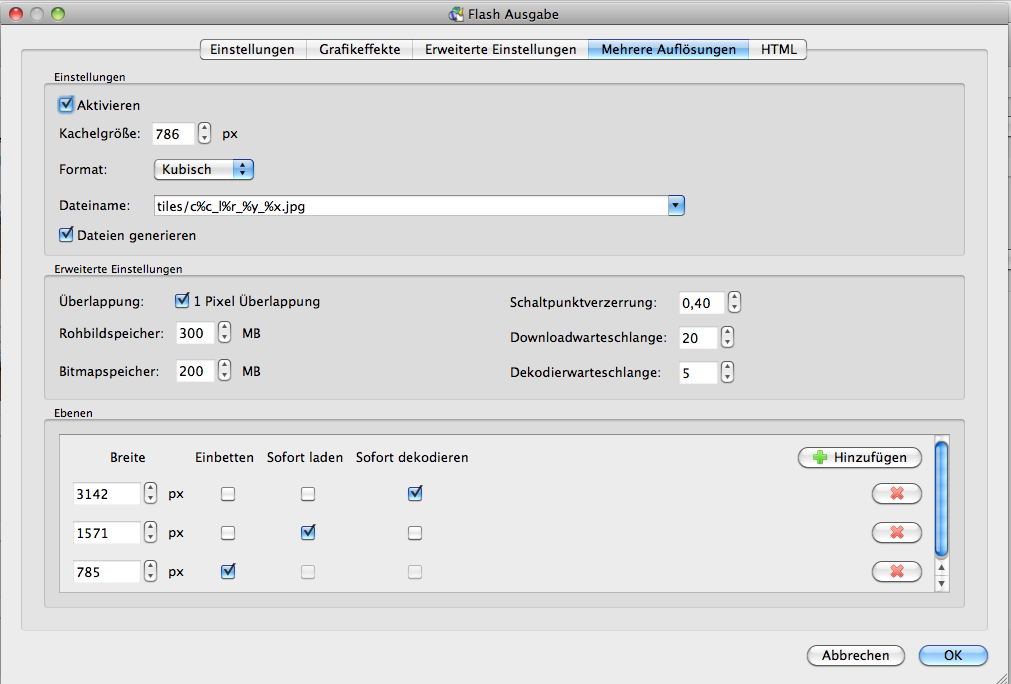Click the Dateiname text field
The width and height of the screenshot is (1011, 684).
pos(410,206)
